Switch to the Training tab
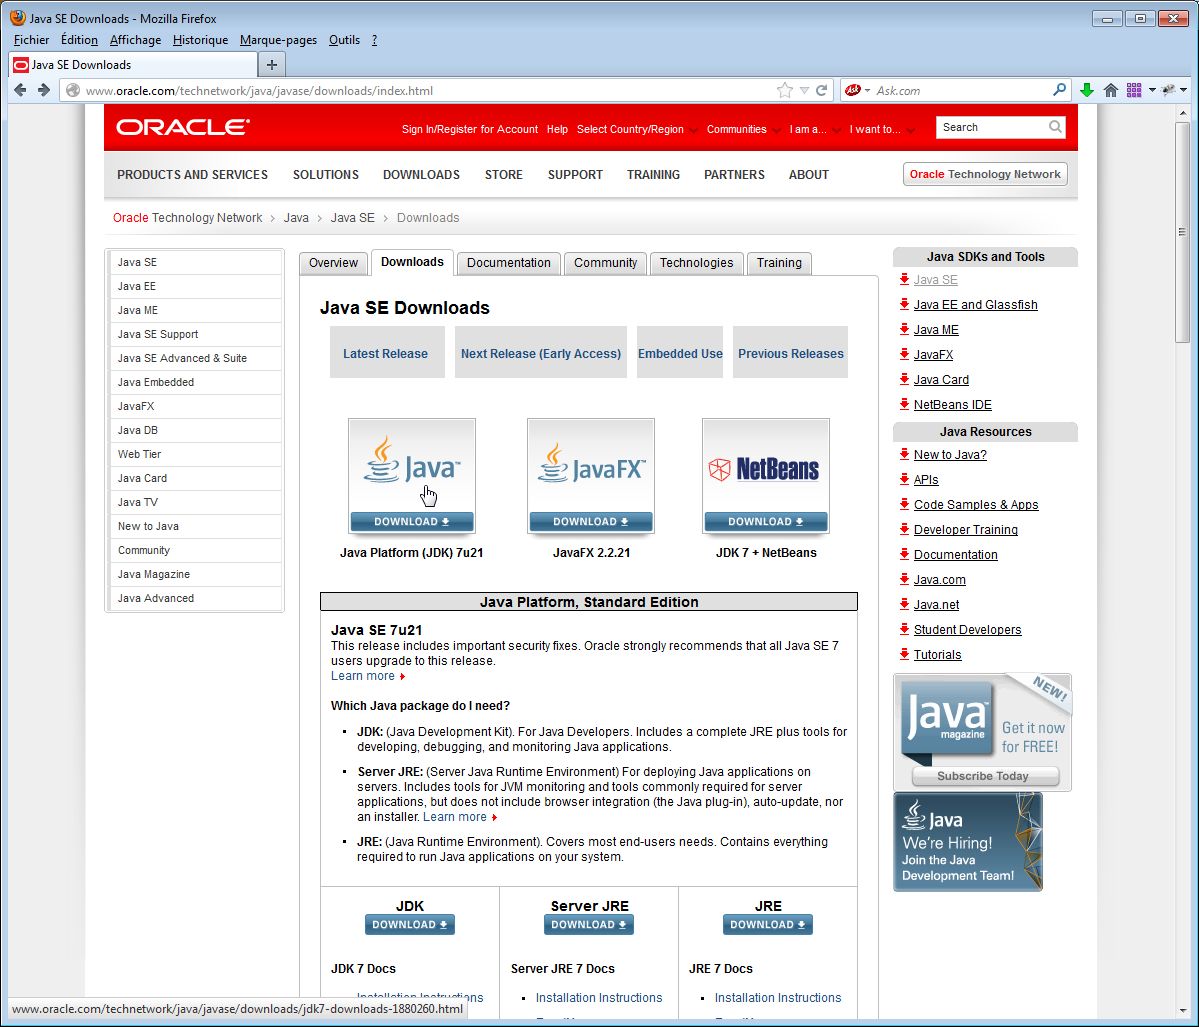The height and width of the screenshot is (1027, 1199). click(x=779, y=263)
